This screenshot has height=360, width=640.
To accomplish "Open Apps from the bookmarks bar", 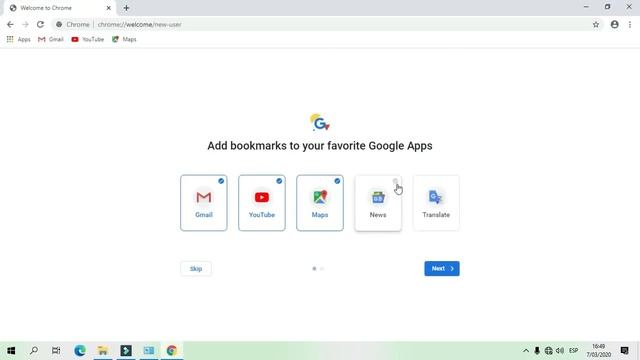I will click(x=18, y=39).
